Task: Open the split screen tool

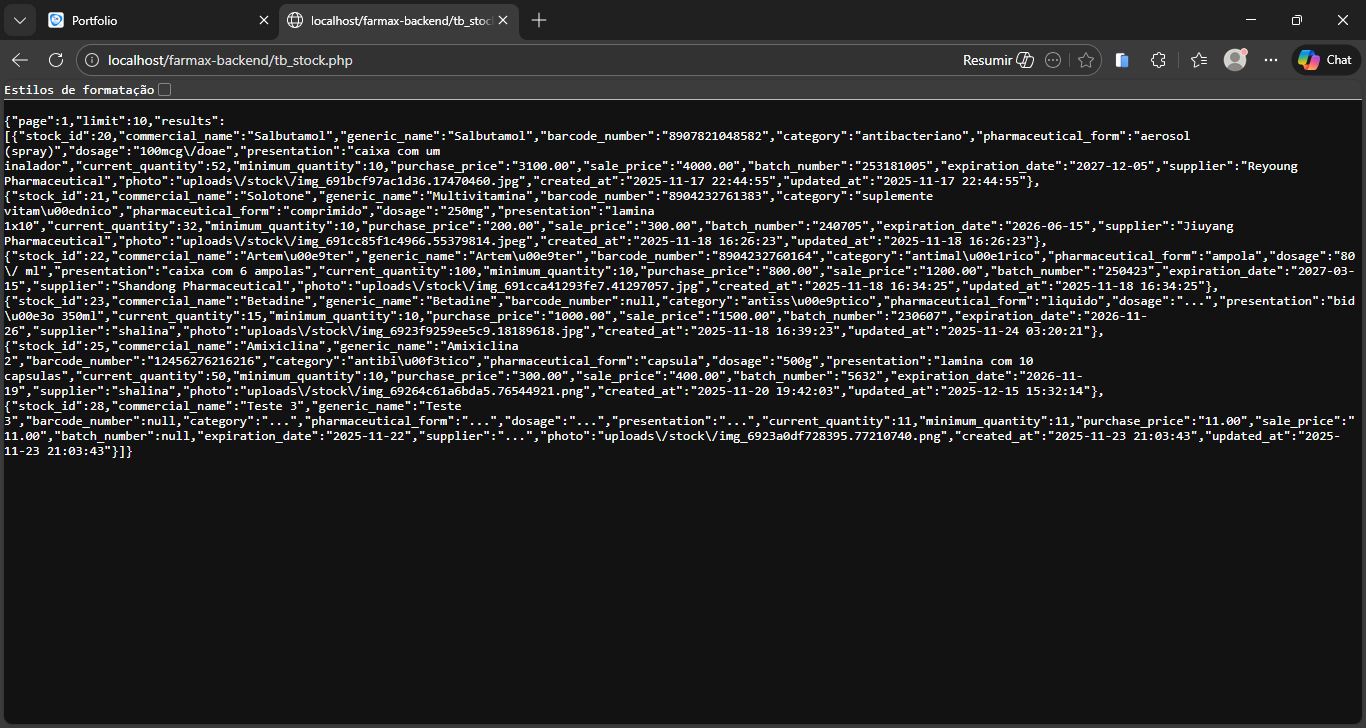Action: point(1122,60)
